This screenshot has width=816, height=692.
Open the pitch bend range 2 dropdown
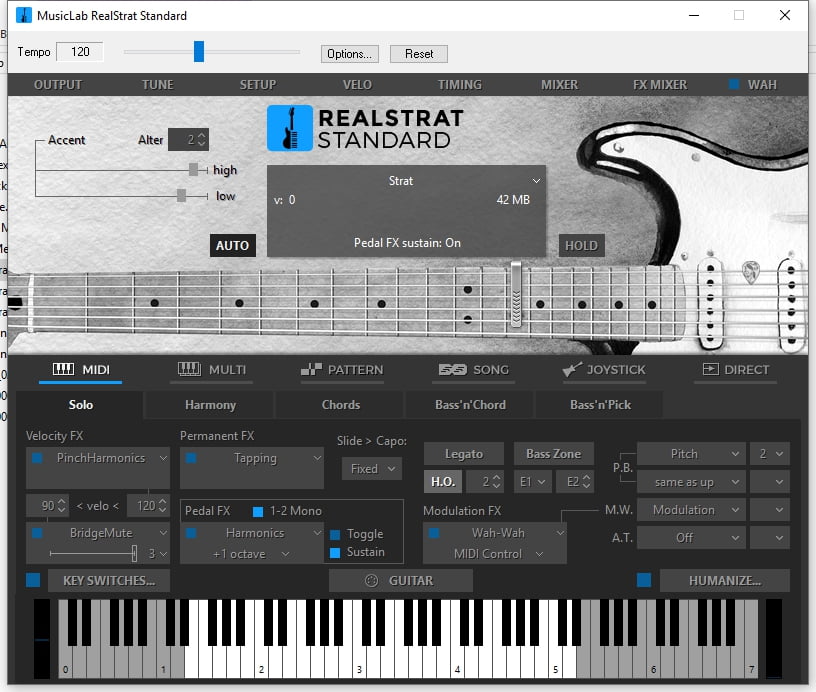point(770,454)
